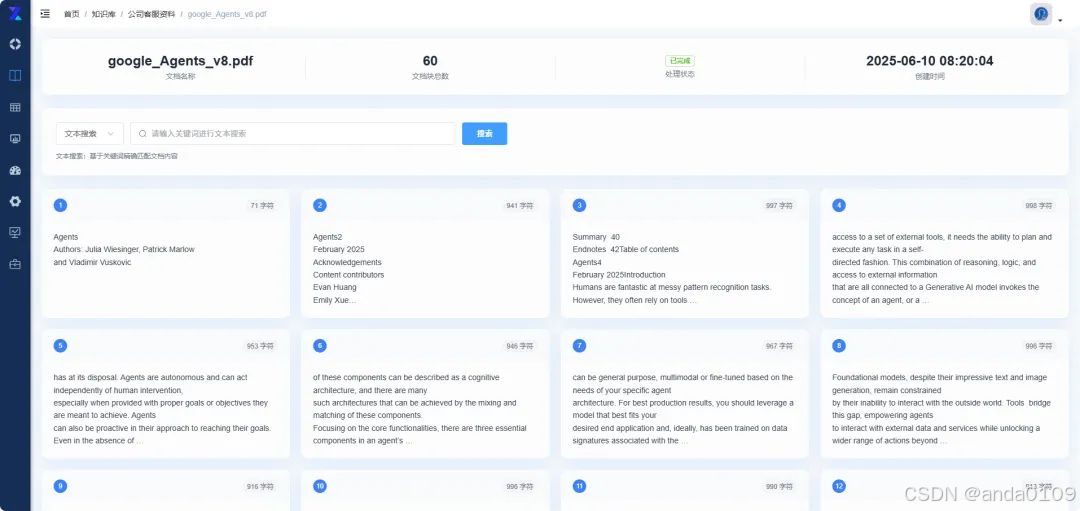
Task: Open the settings gear sidebar icon
Action: coord(15,201)
